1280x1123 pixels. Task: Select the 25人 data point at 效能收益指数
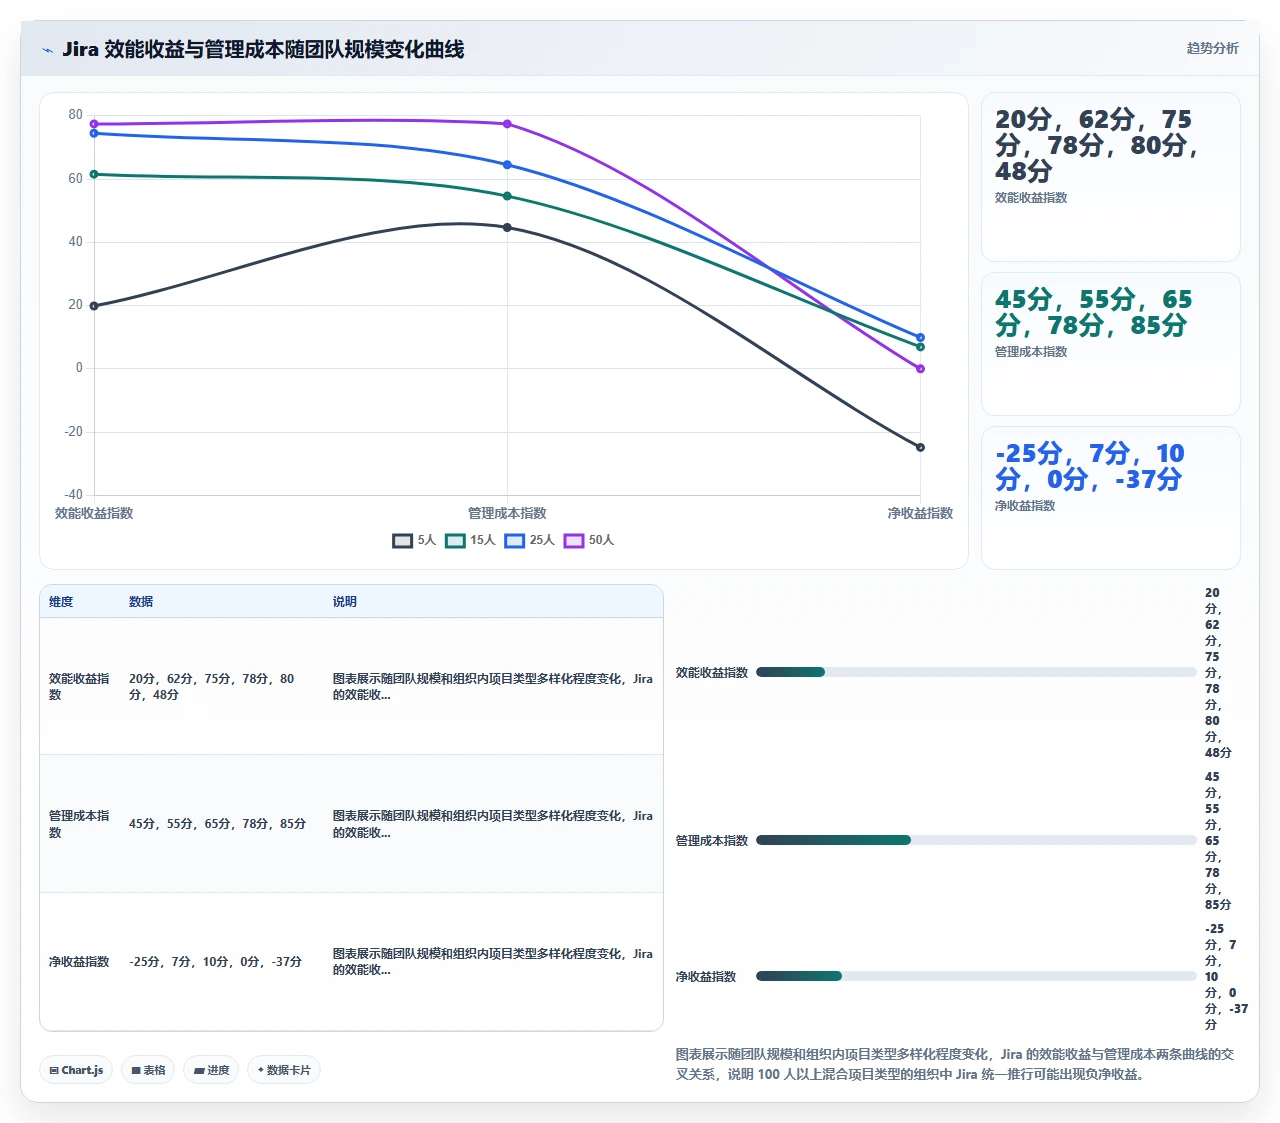point(94,133)
